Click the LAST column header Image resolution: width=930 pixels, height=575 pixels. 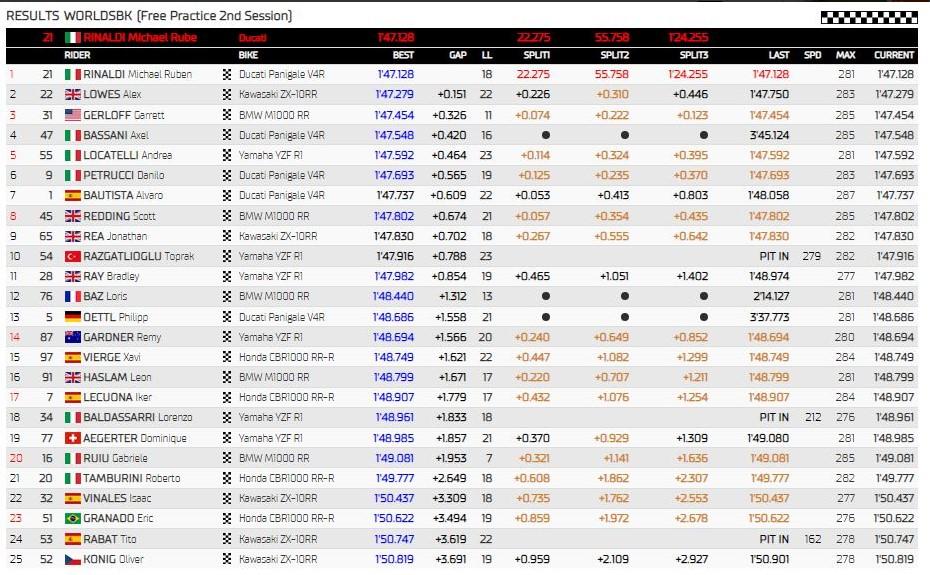[779, 55]
